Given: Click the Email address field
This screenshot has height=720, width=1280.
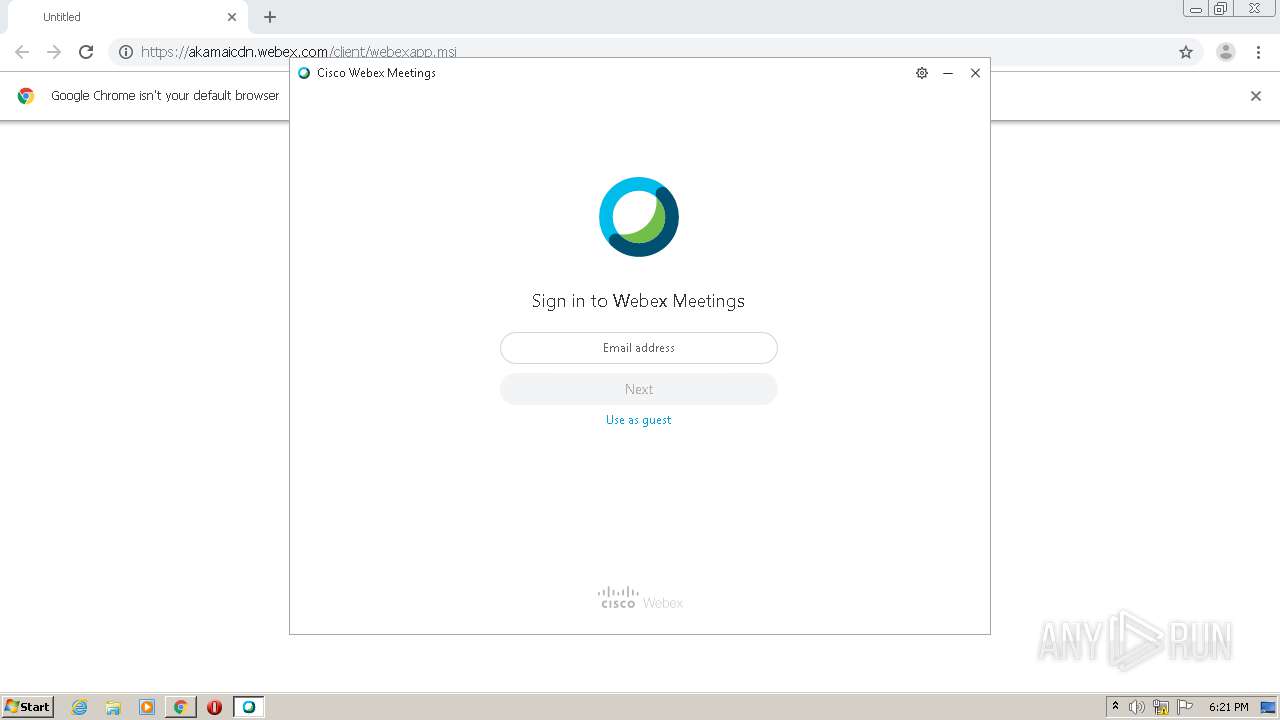Looking at the screenshot, I should (639, 348).
